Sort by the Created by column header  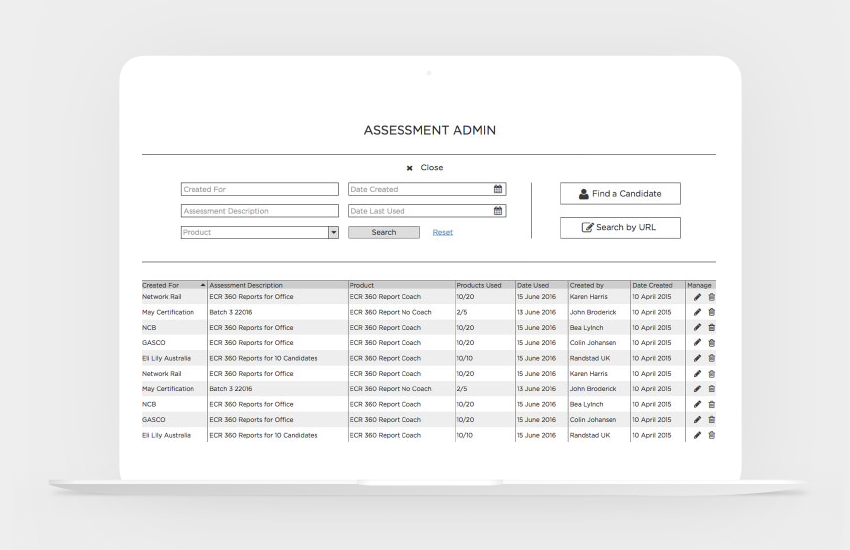[587, 285]
